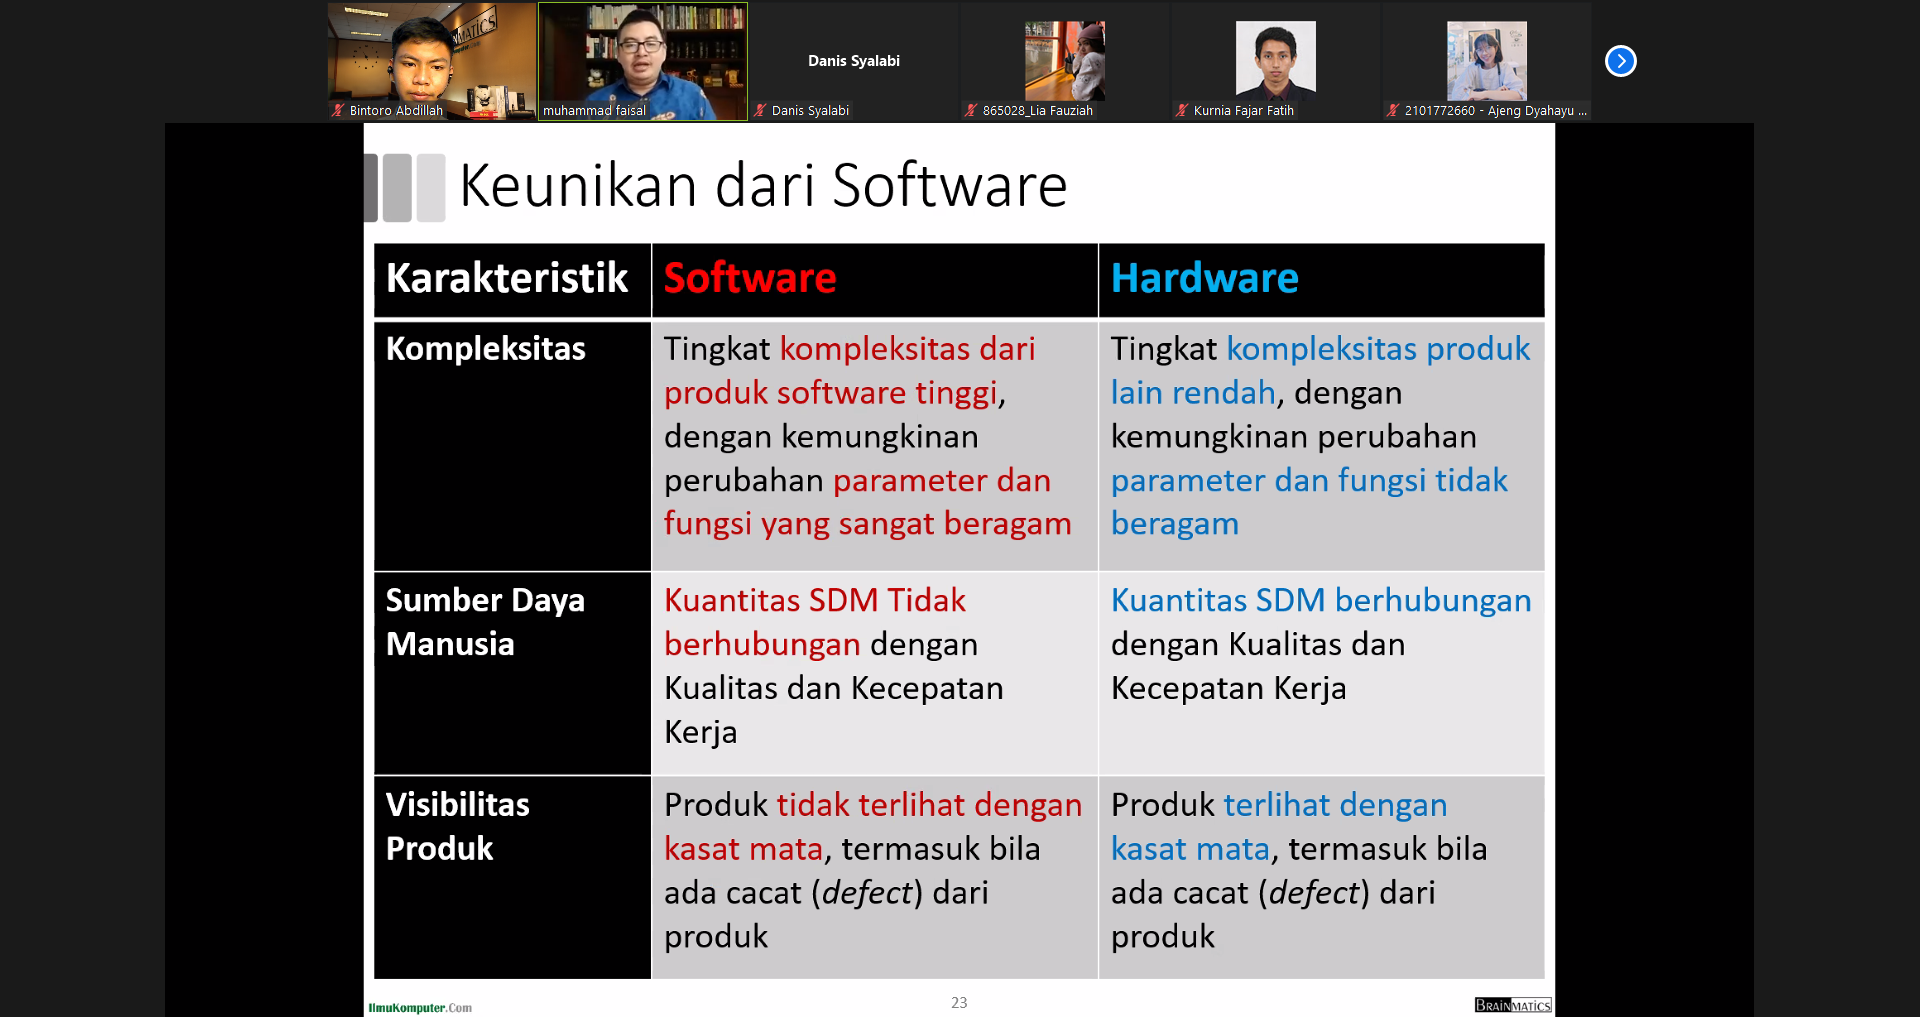Click the Kompleksitas row label cell
Image resolution: width=1920 pixels, height=1017 pixels.
point(486,349)
